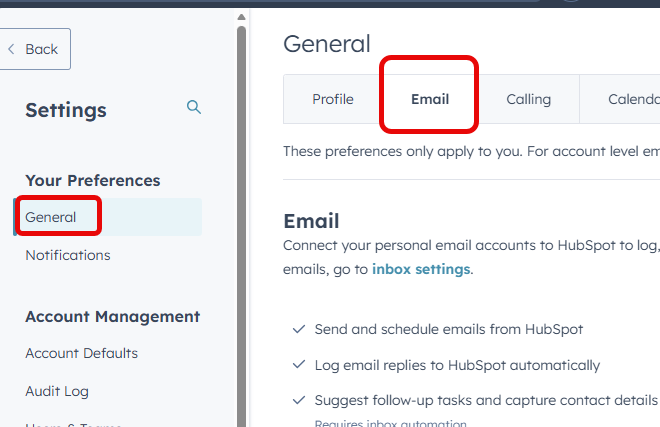Switch to the Email tab

pyautogui.click(x=430, y=99)
